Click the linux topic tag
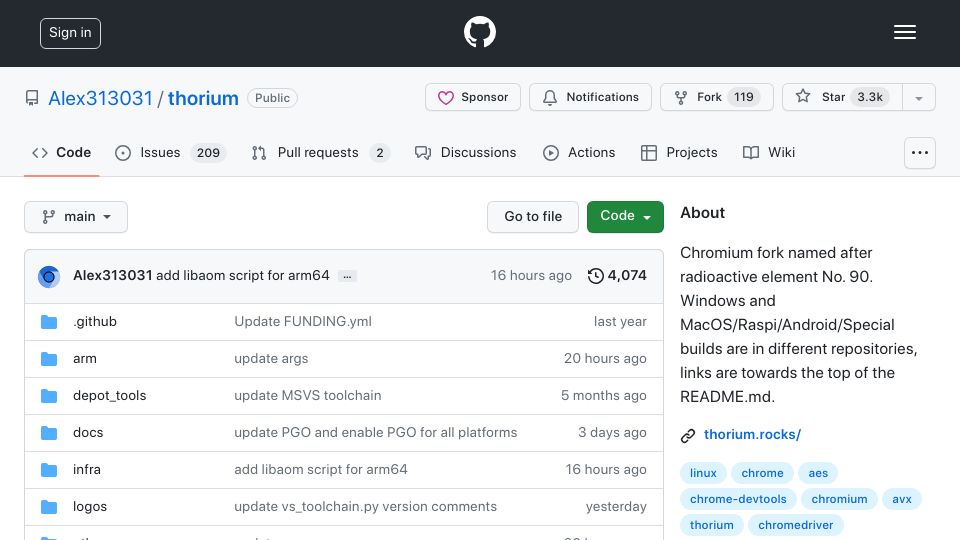 (x=703, y=473)
